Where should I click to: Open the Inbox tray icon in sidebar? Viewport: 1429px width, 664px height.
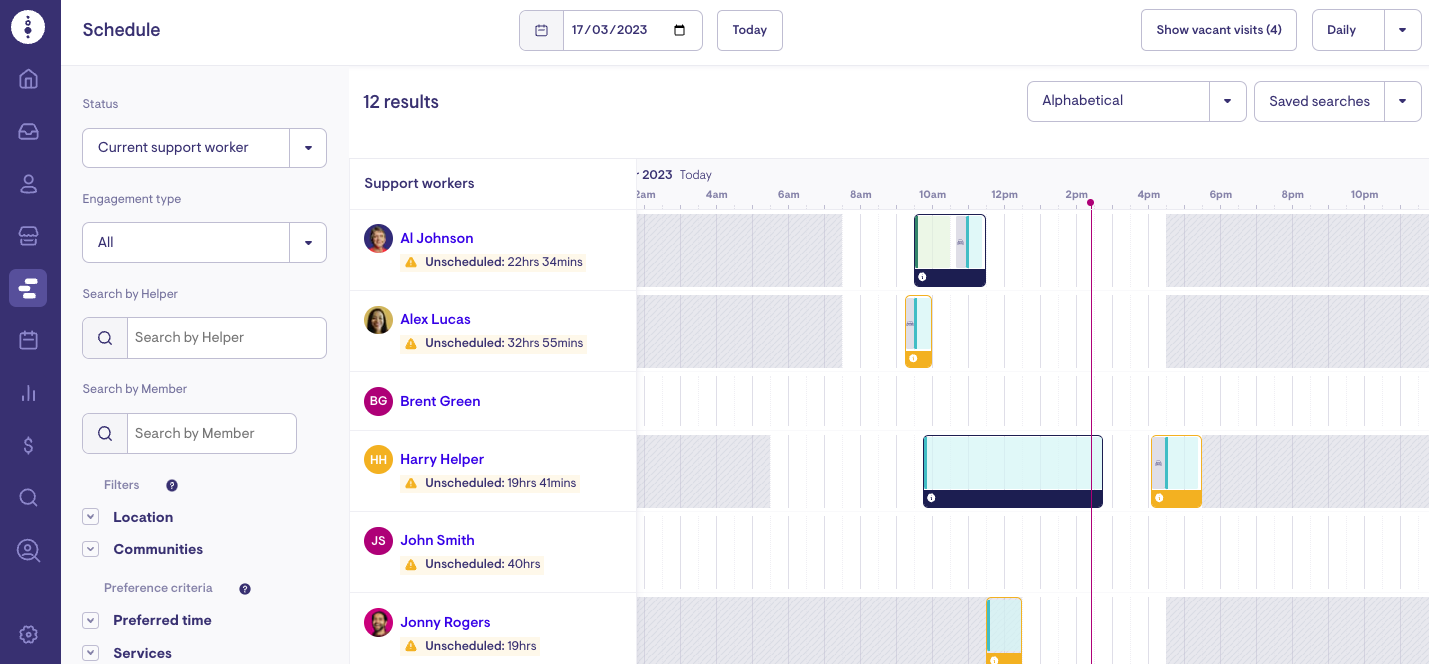(28, 131)
